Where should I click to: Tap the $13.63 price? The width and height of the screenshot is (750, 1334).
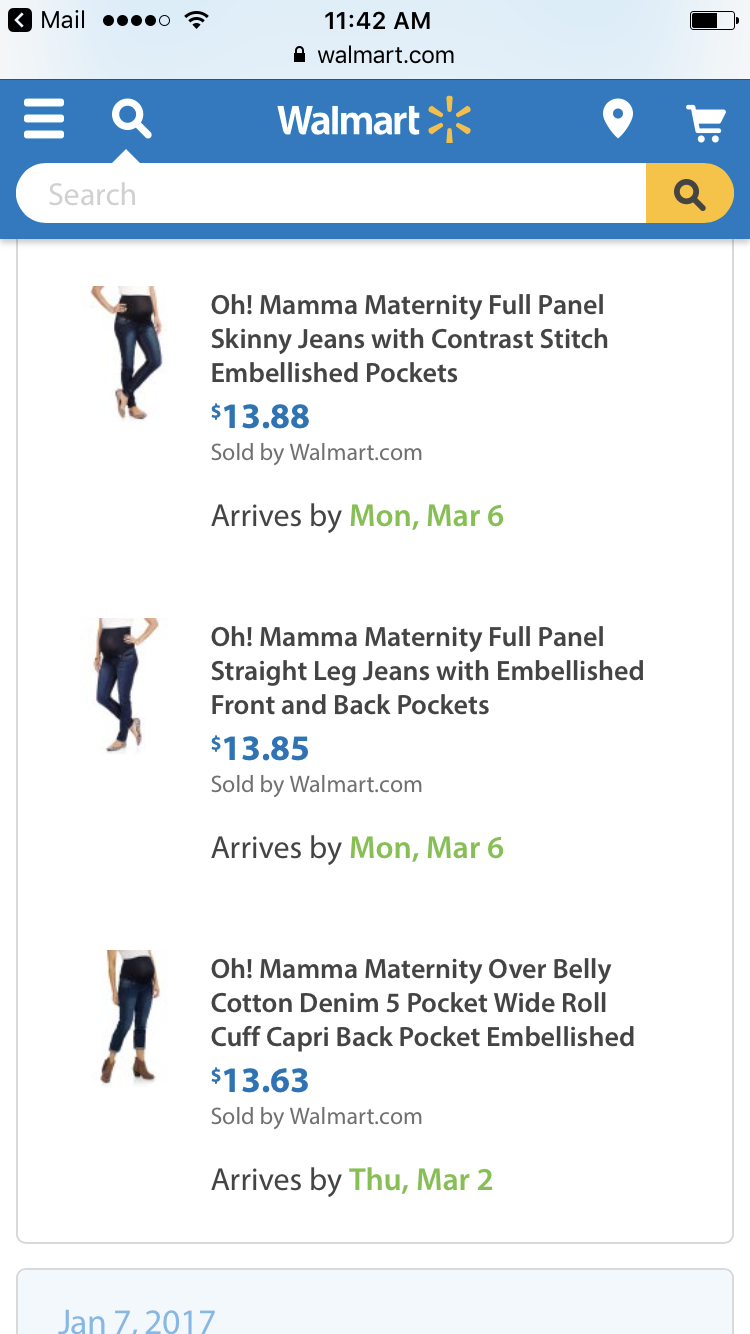pyautogui.click(x=260, y=1080)
